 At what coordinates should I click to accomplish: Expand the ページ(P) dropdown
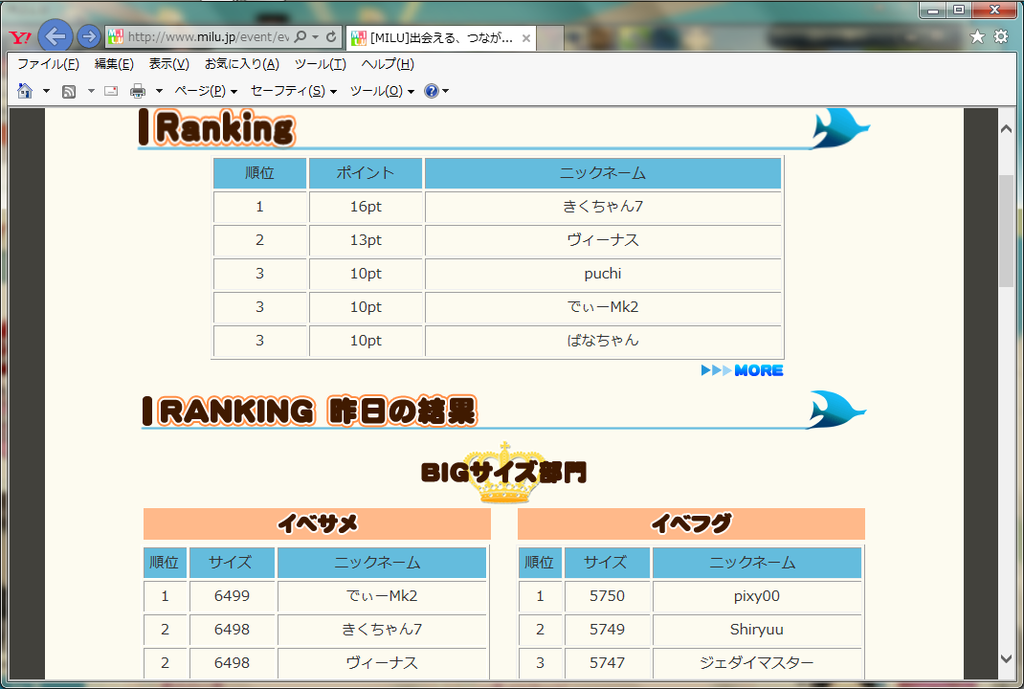[x=205, y=91]
